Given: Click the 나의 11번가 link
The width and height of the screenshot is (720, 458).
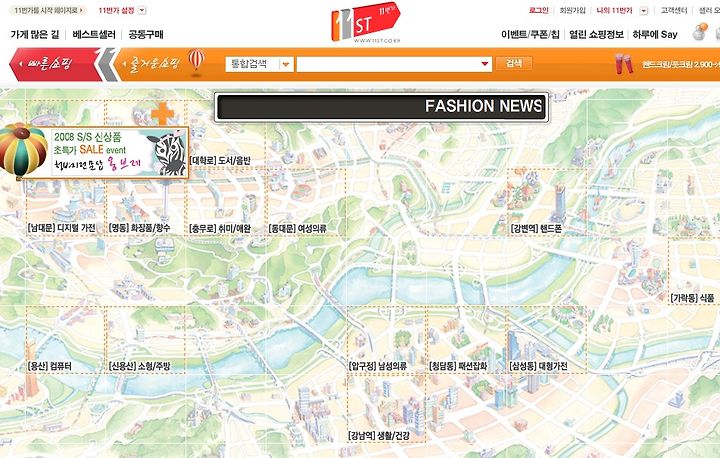Looking at the screenshot, I should tap(614, 10).
